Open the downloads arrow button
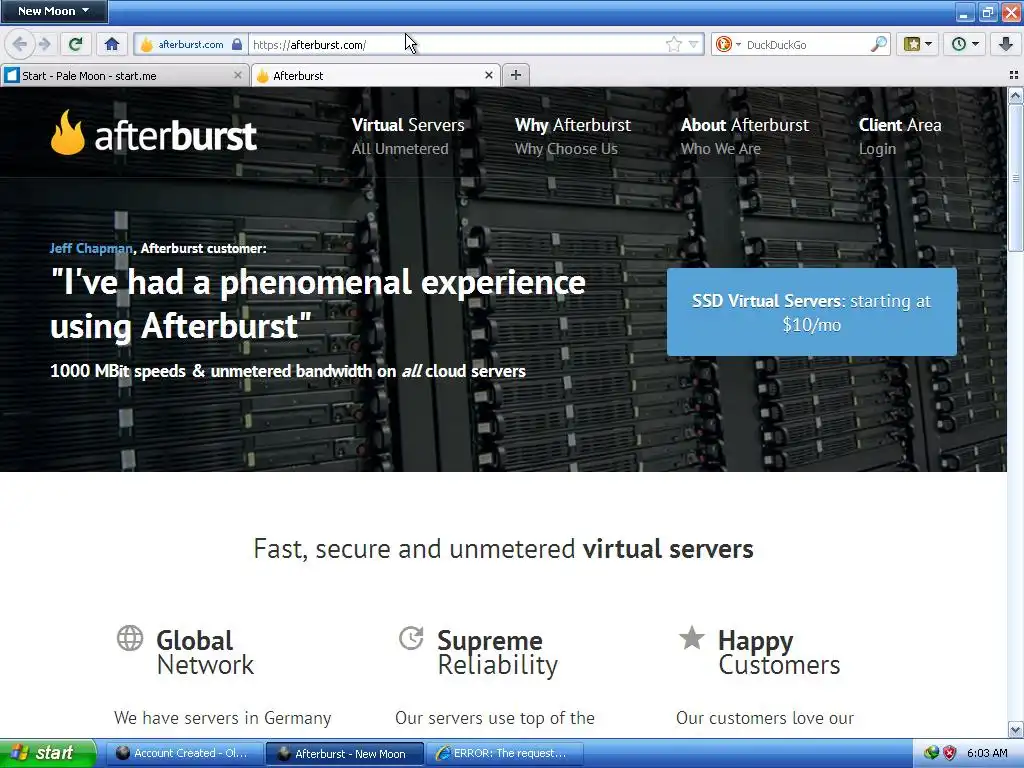1024x768 pixels. pos(1006,44)
